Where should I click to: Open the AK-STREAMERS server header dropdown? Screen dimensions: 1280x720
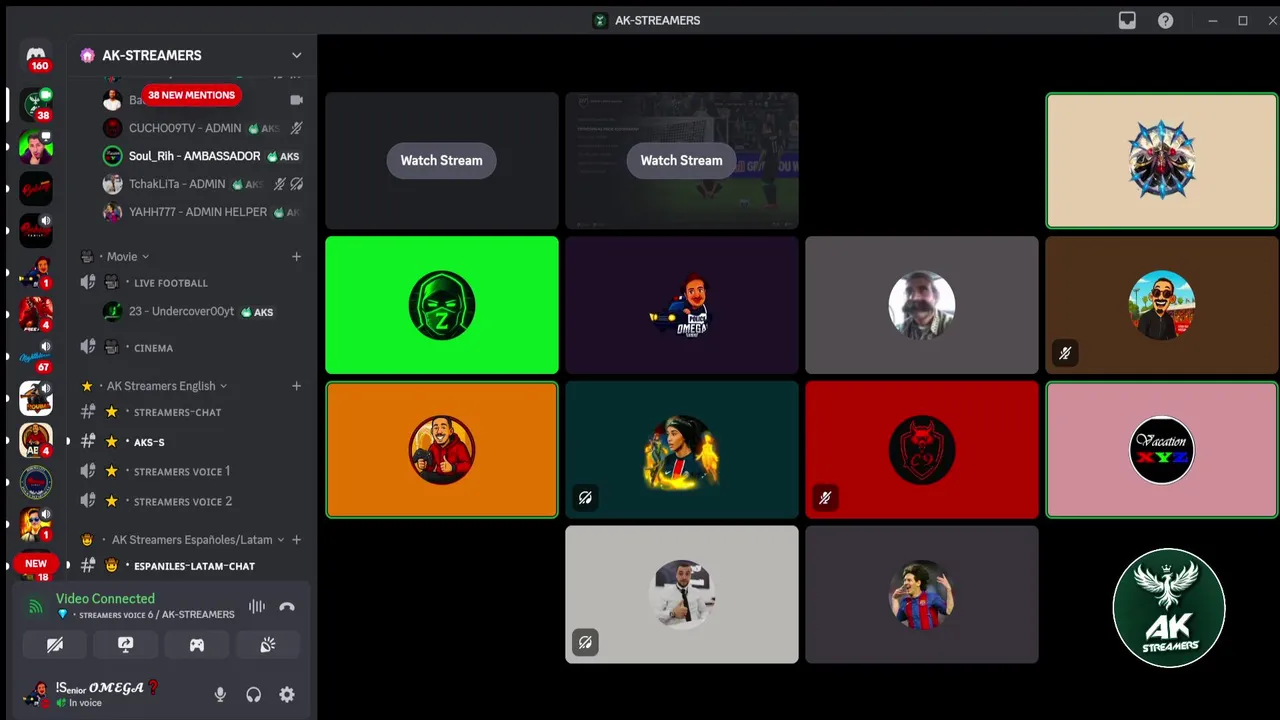[192, 55]
